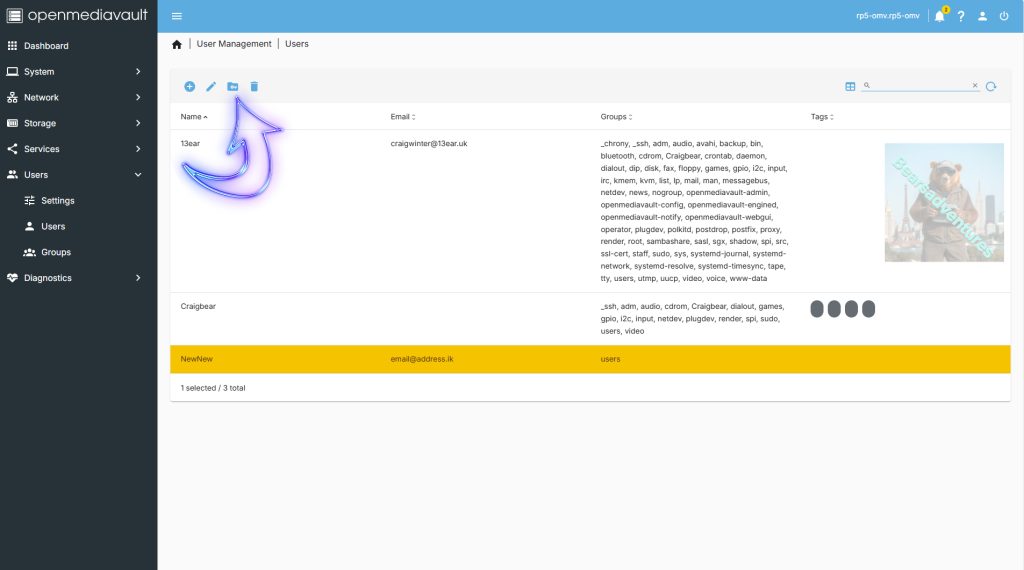
Task: Go to the home breadcrumb icon
Action: click(177, 44)
